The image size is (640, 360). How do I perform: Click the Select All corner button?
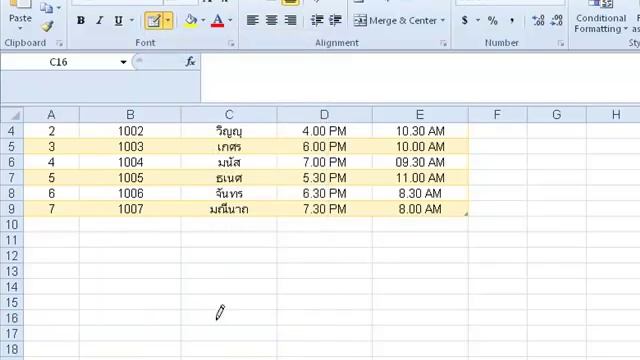12,115
